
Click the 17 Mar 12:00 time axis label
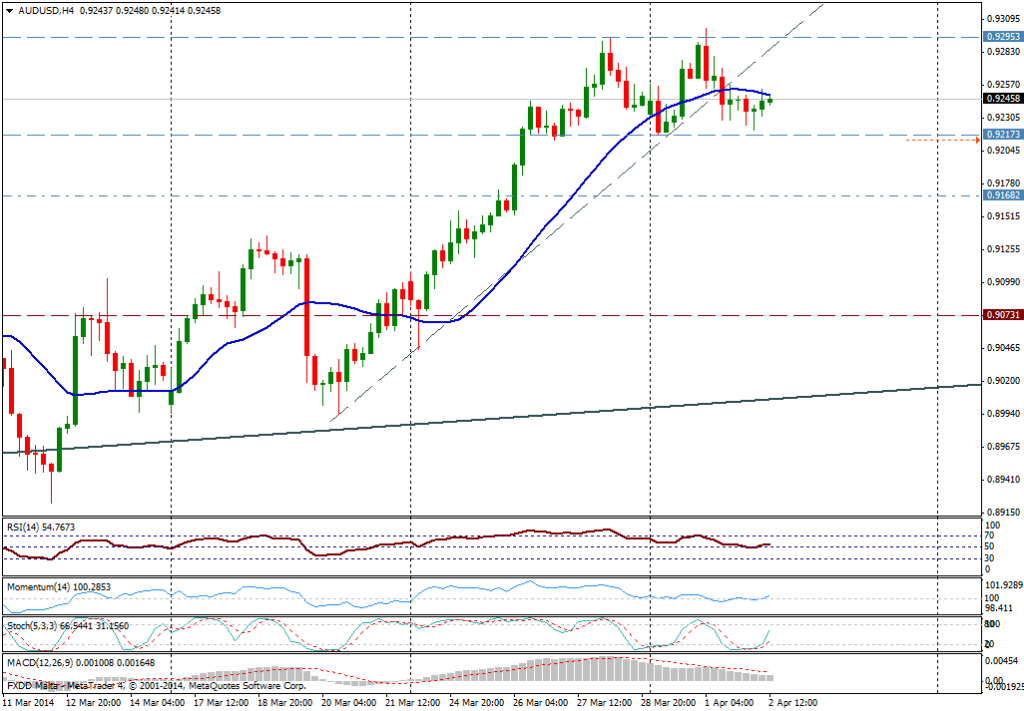pyautogui.click(x=221, y=702)
